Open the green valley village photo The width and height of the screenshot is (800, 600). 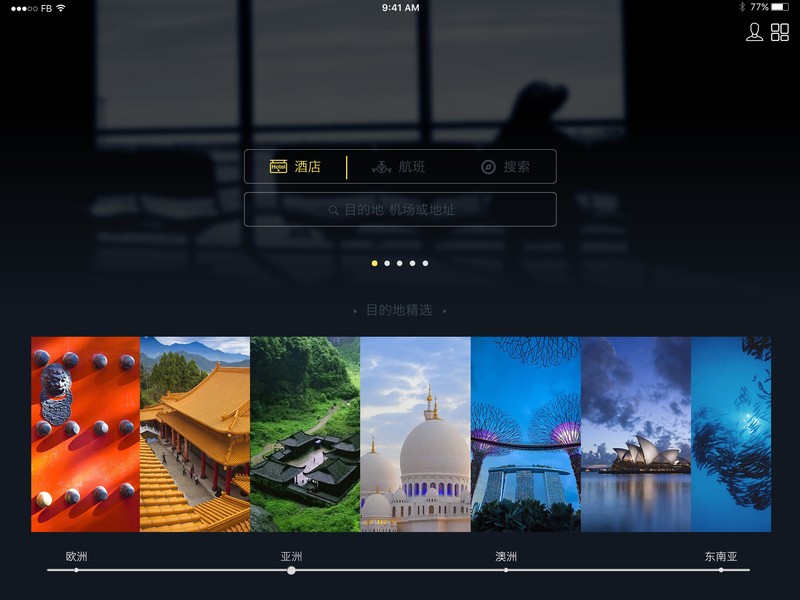pos(305,434)
